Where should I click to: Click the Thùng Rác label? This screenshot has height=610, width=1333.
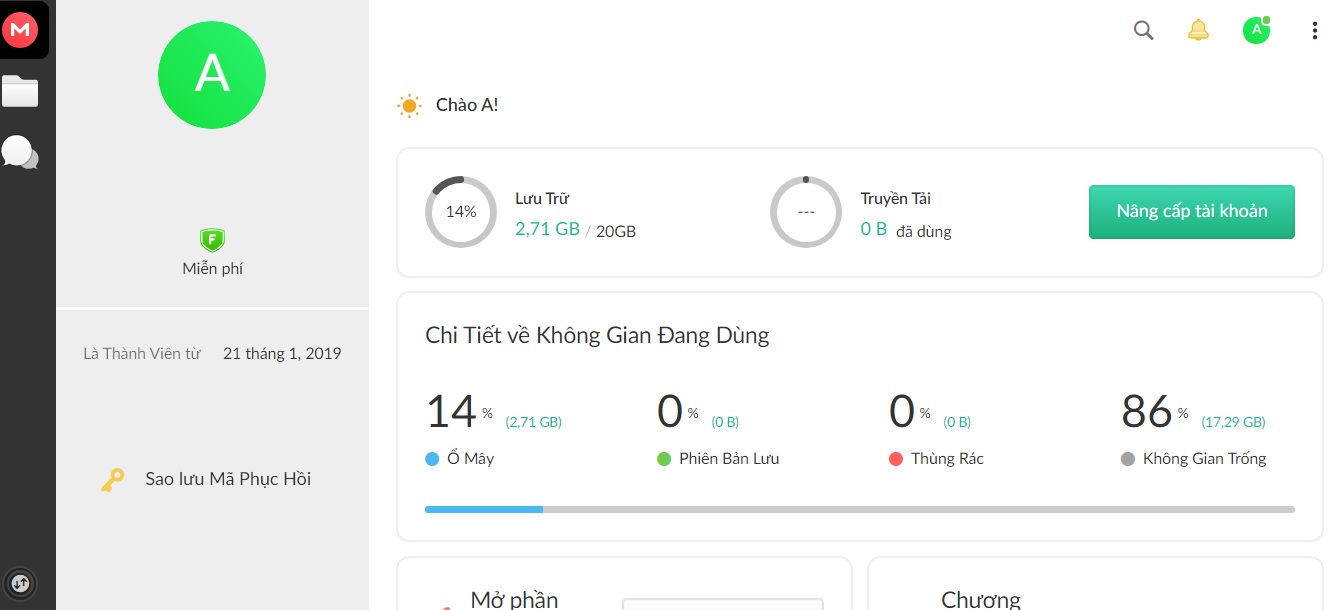tap(948, 459)
